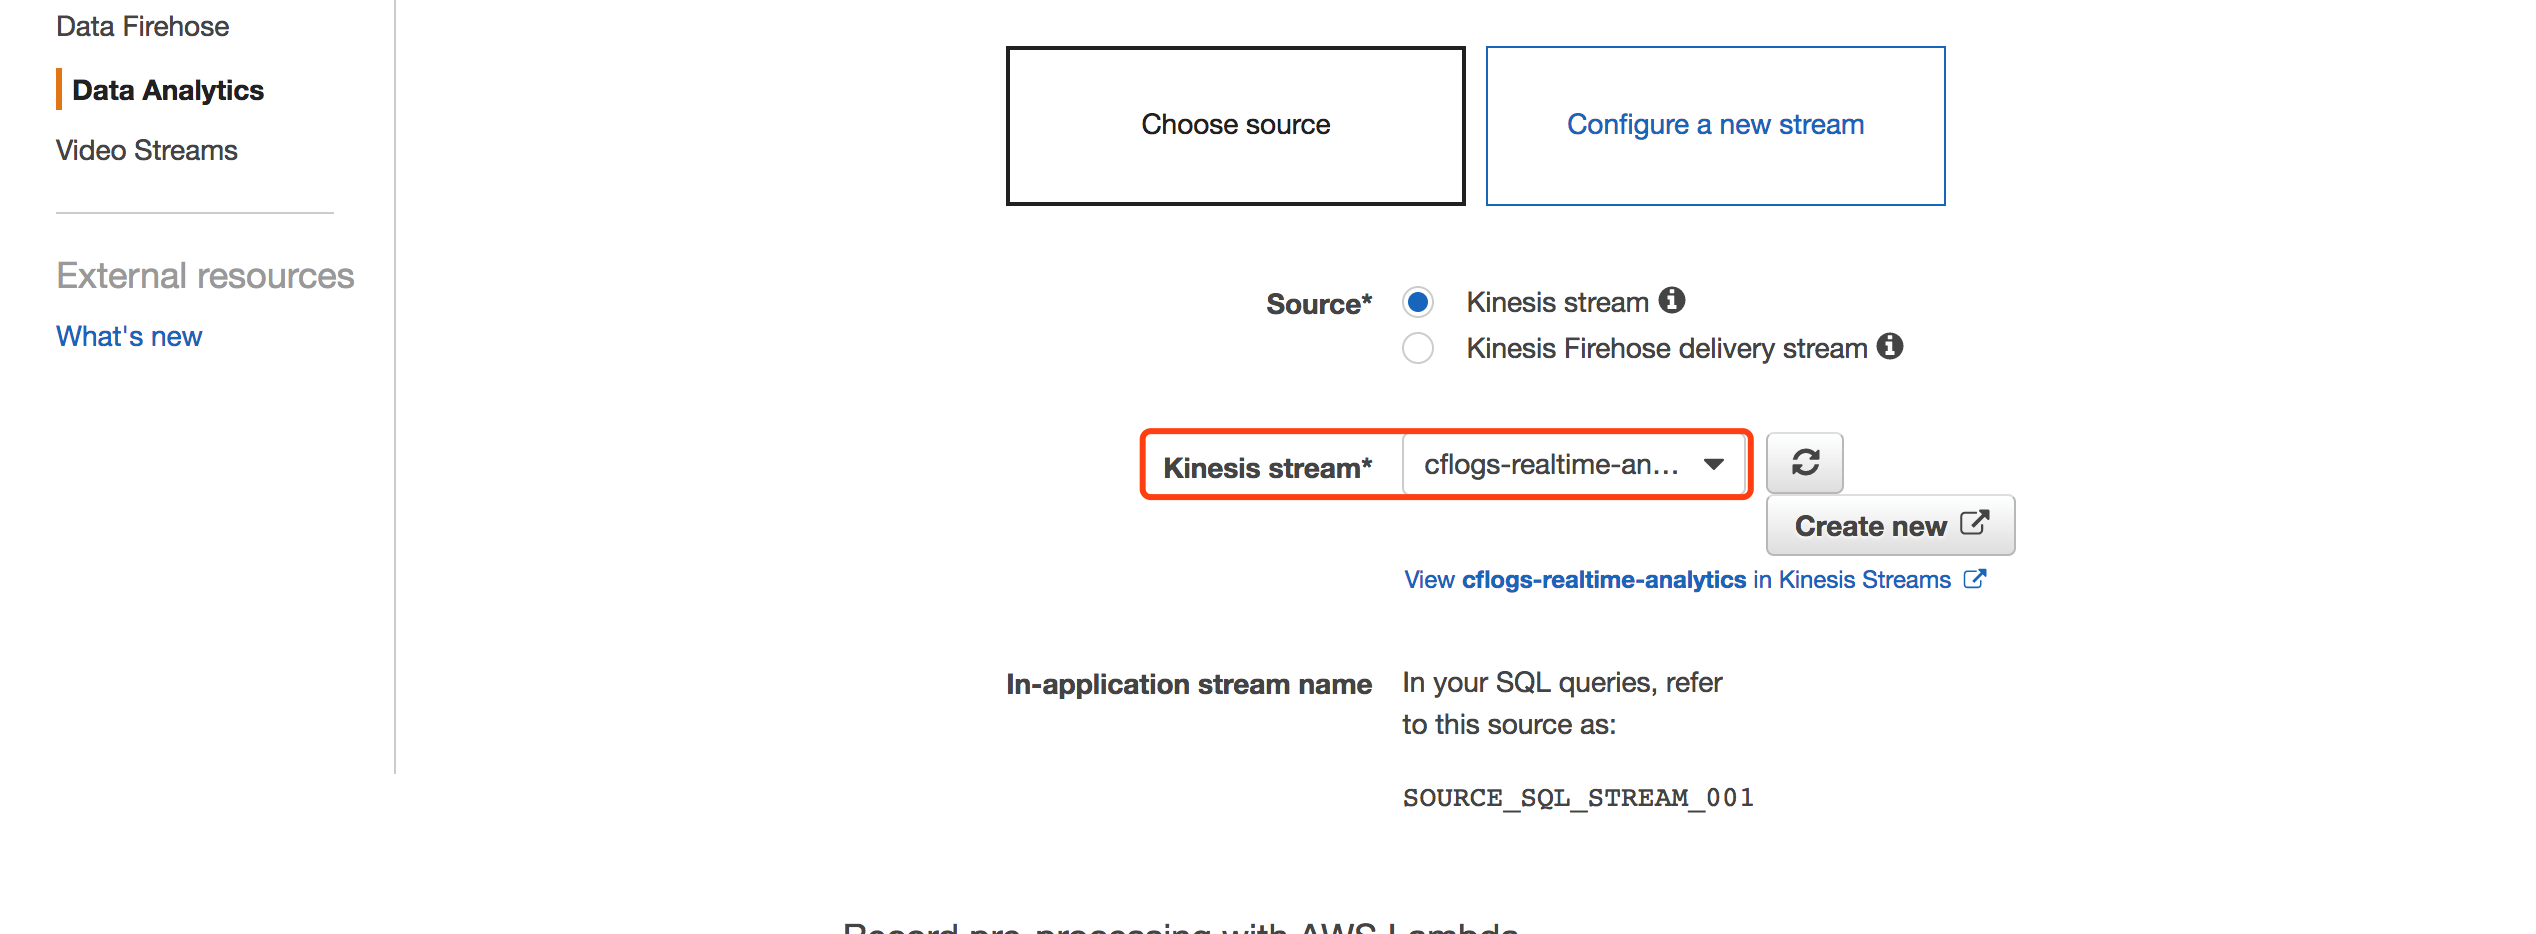The width and height of the screenshot is (2536, 934).
Task: Select Kinesis Firehose delivery stream radio button
Action: coord(1417,348)
